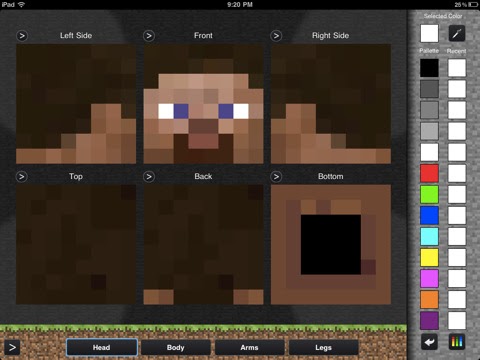Expand the Bottom view arrow
The width and height of the screenshot is (480, 360).
click(x=276, y=176)
